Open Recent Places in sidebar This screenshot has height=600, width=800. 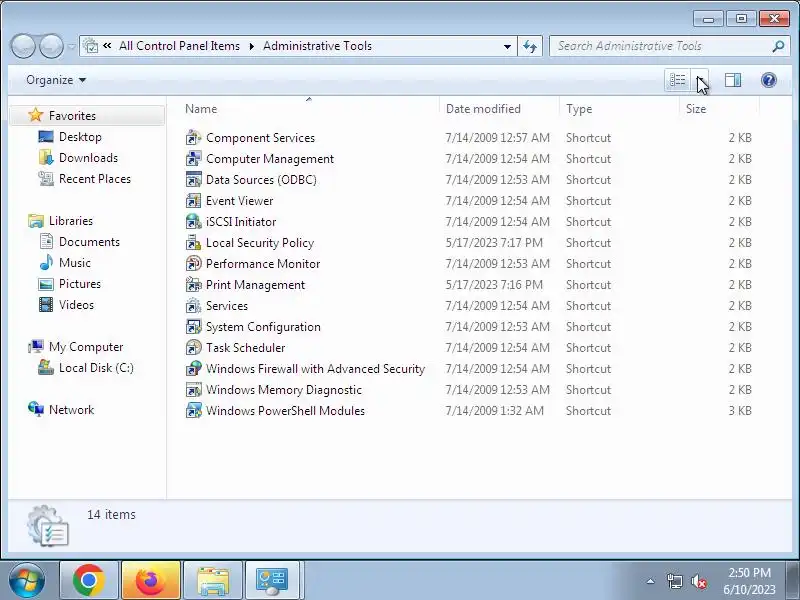point(95,179)
